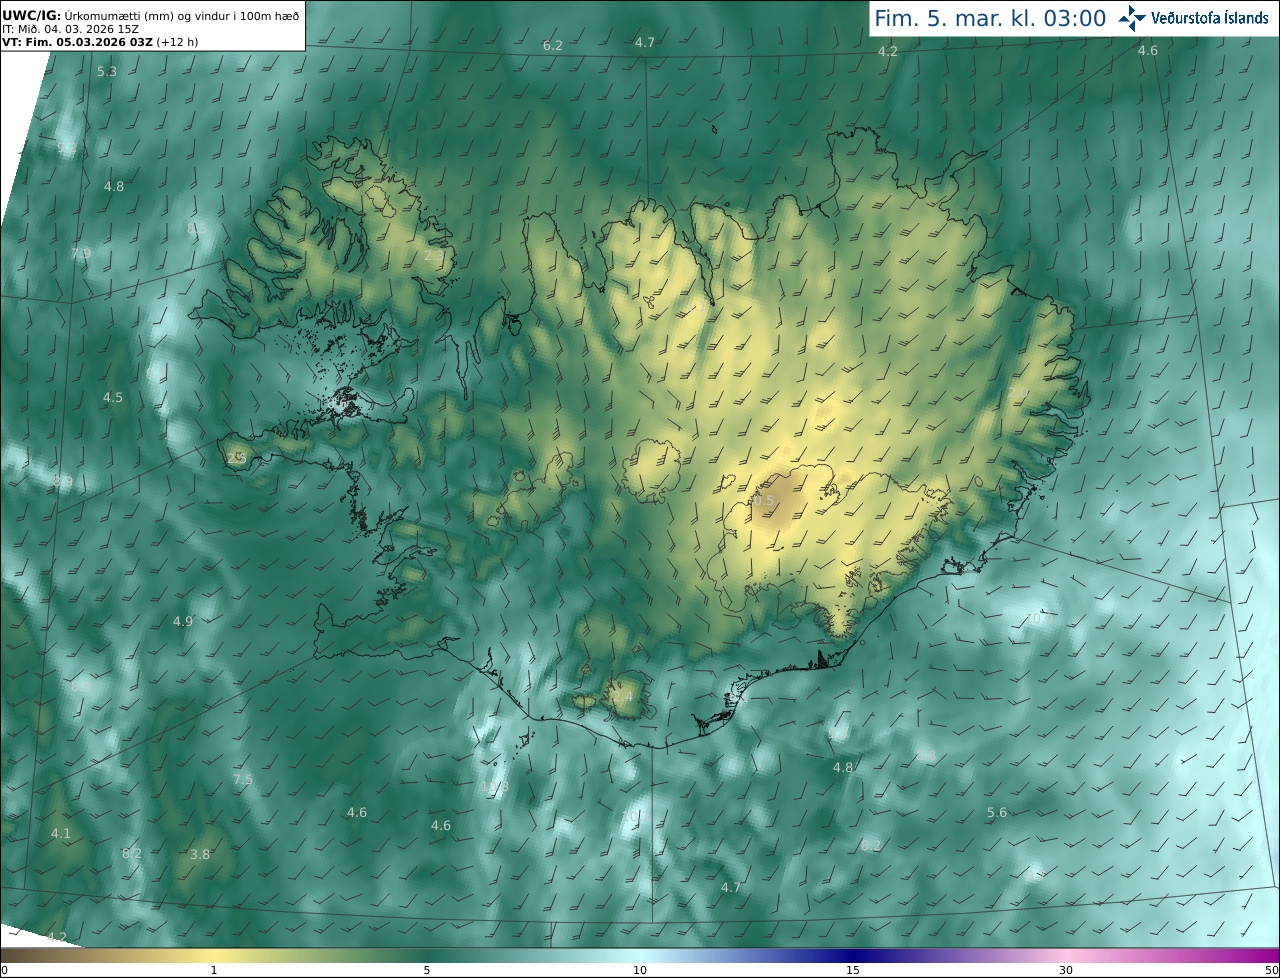
Task: Click the 4.8 value off the southeast coast
Action: click(843, 768)
